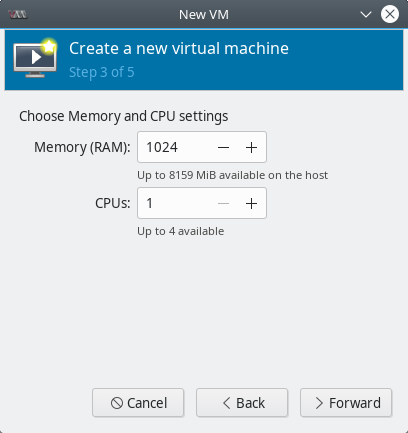Increase CPUs count with the plus button
Screen dimensions: 408x433
(x=251, y=203)
